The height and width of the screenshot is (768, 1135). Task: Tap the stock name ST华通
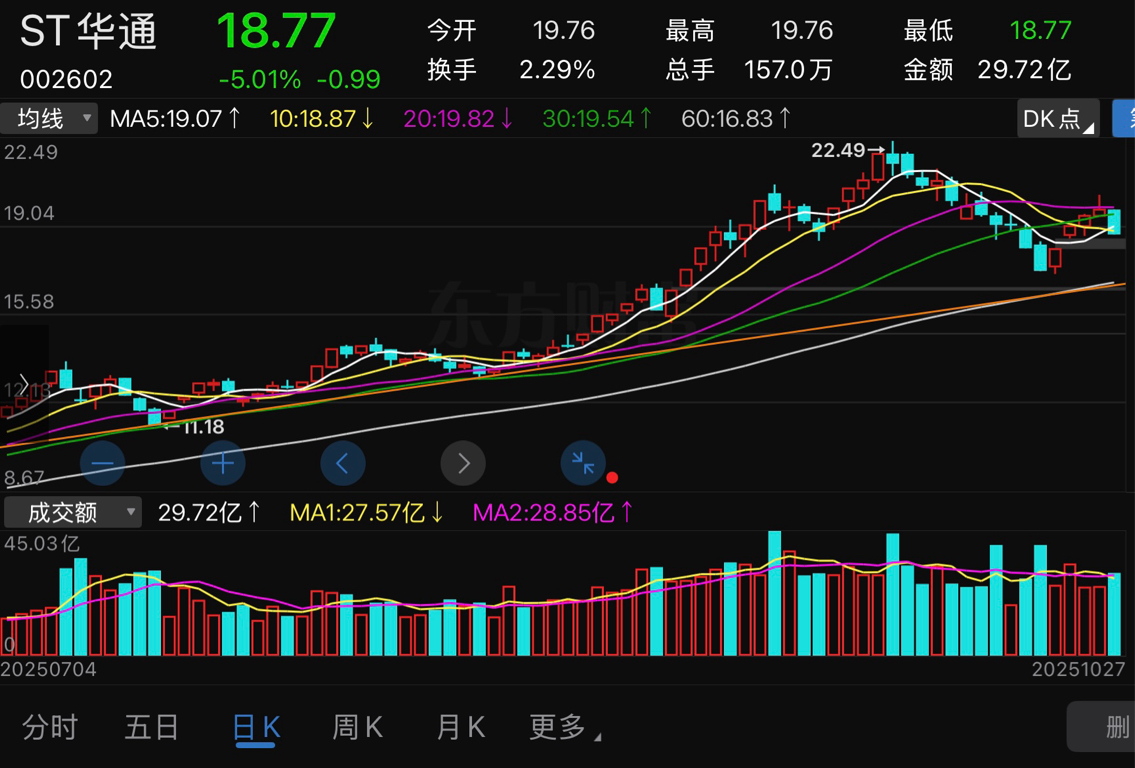coord(88,32)
